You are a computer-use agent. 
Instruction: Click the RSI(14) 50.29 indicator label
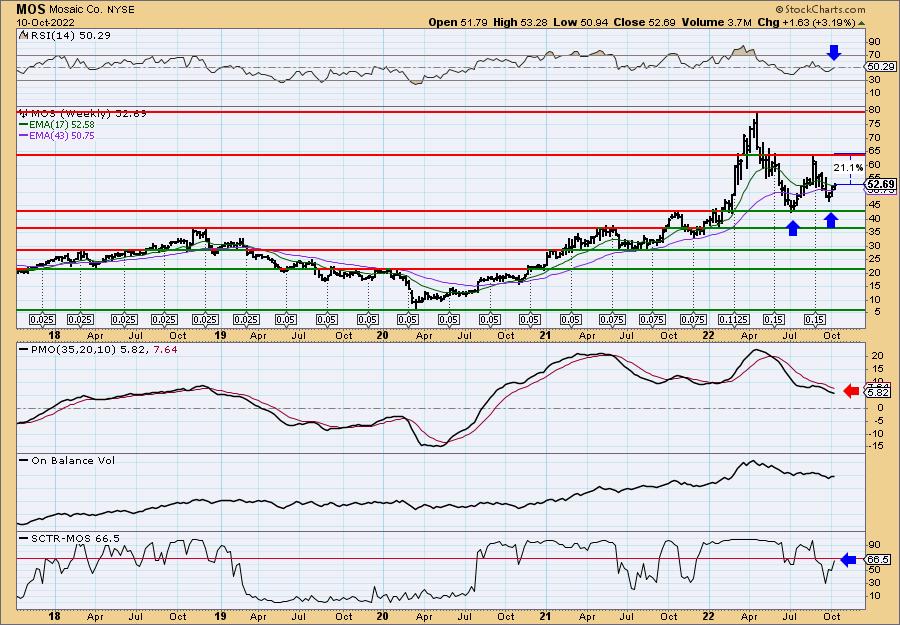pyautogui.click(x=65, y=36)
